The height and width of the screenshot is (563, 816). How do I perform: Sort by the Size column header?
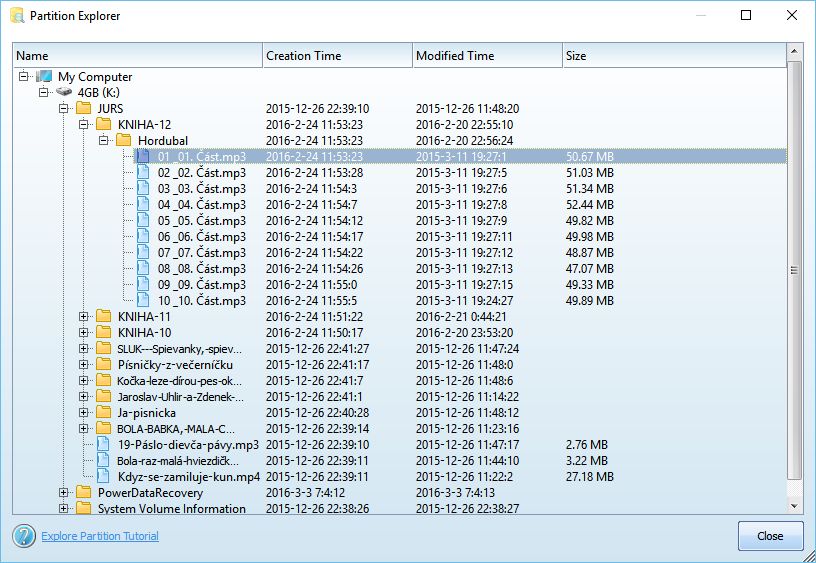click(674, 56)
